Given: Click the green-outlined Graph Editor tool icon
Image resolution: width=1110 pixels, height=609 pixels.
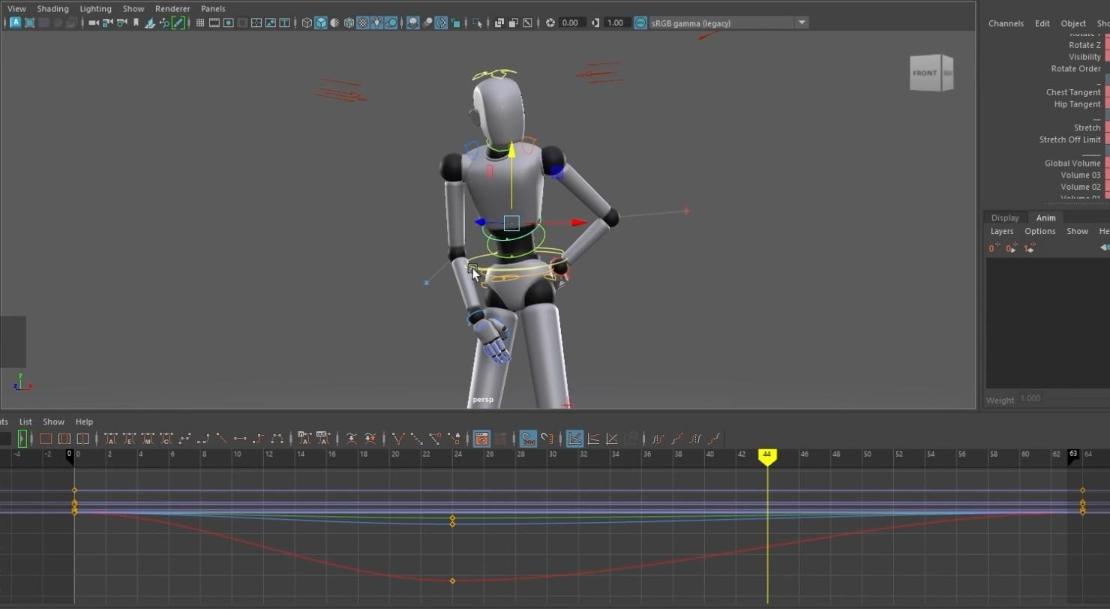Looking at the screenshot, I should [x=22, y=439].
